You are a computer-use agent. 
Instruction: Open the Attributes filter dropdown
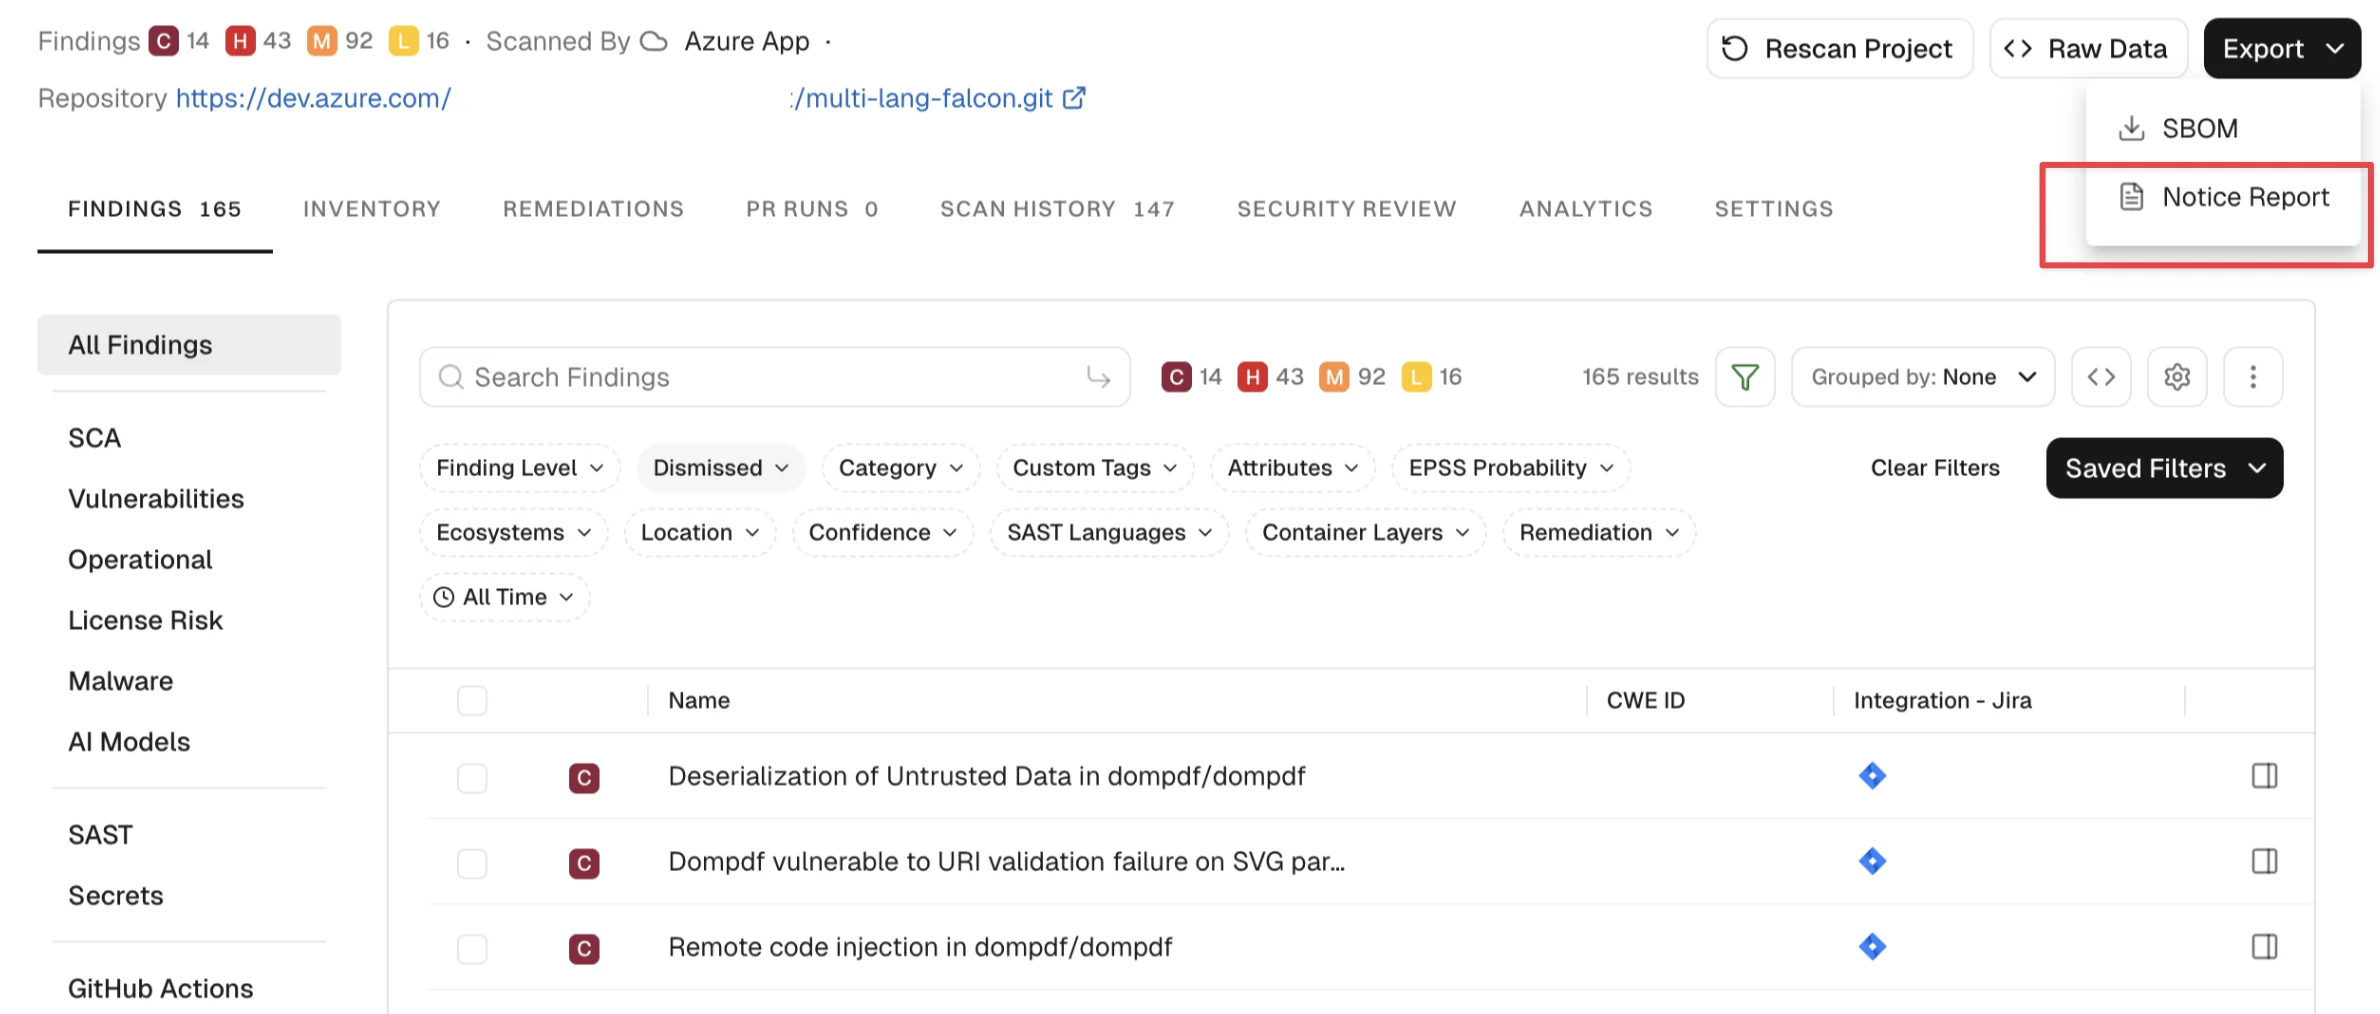1293,468
